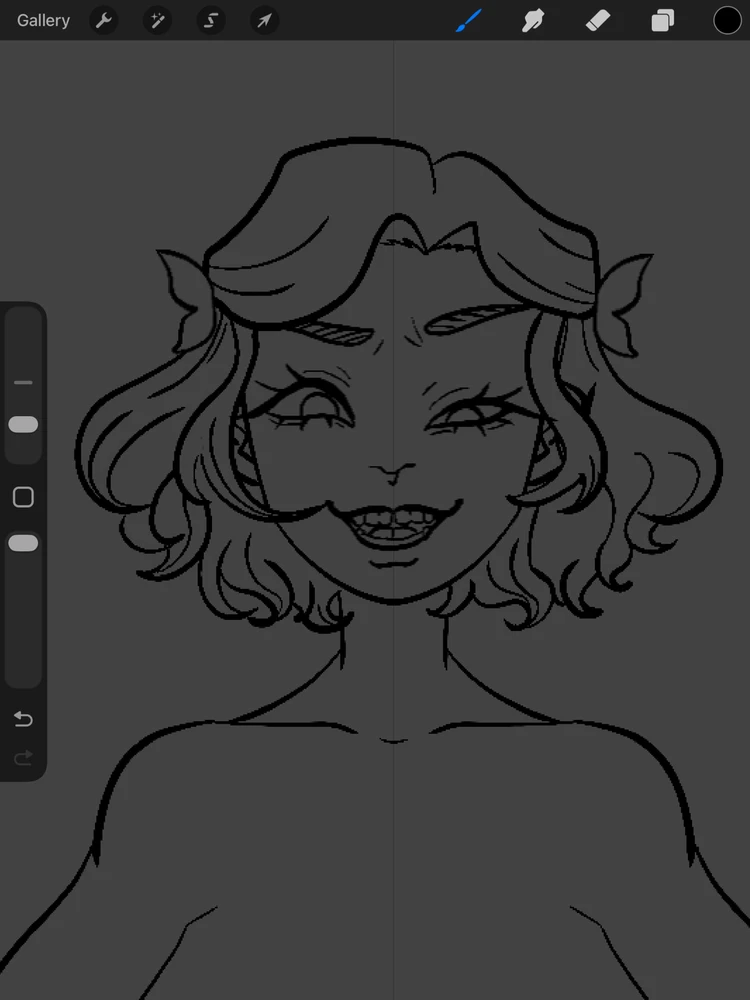
Task: Adjust the brush opacity slider handle
Action: click(x=23, y=543)
